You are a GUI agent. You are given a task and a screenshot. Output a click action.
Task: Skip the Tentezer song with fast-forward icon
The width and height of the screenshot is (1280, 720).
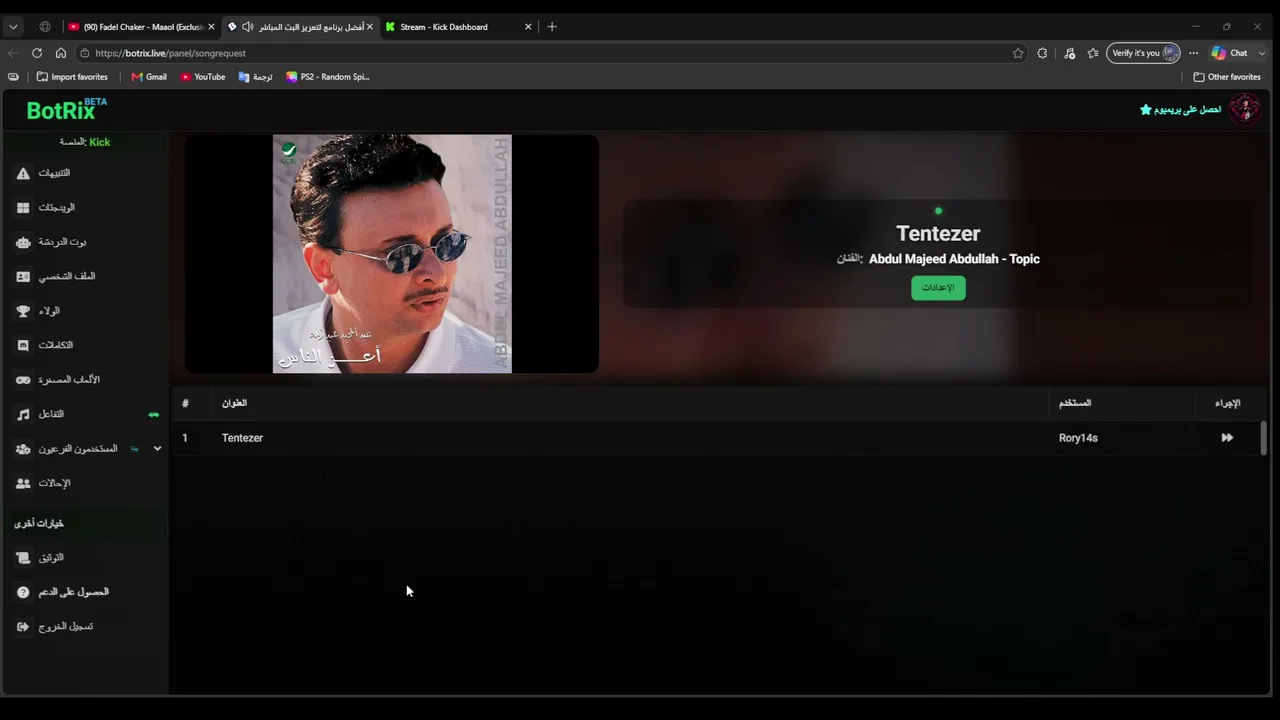click(x=1227, y=438)
